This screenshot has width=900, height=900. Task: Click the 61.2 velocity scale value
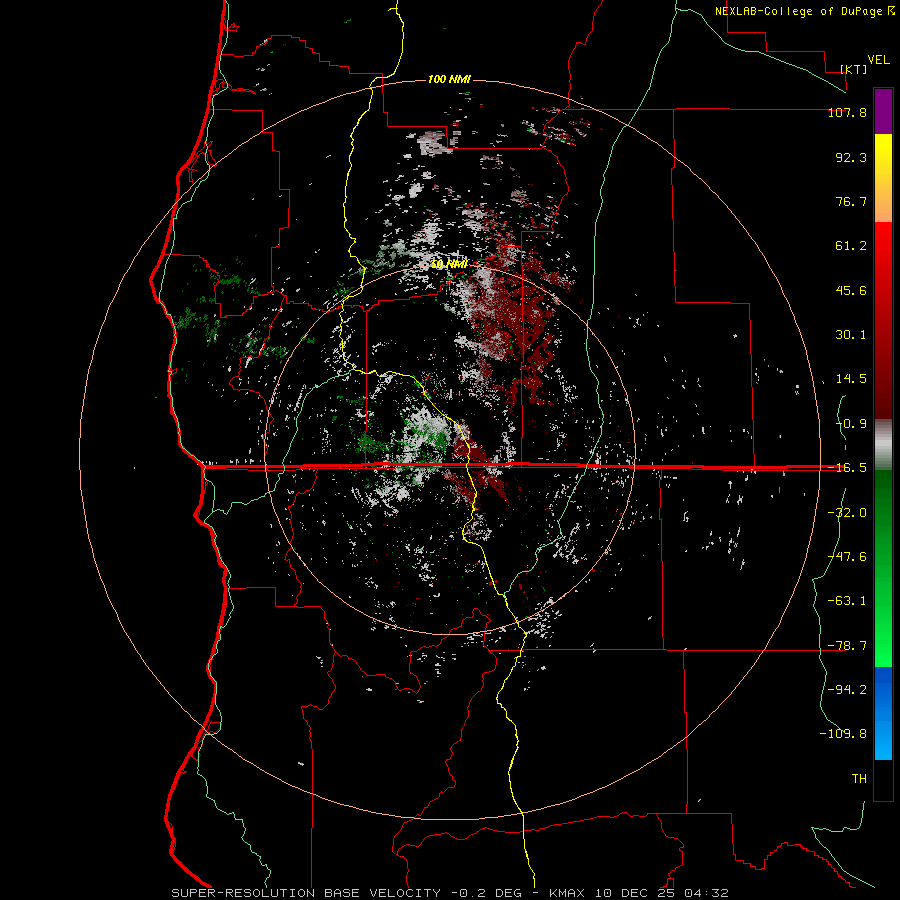click(x=851, y=246)
